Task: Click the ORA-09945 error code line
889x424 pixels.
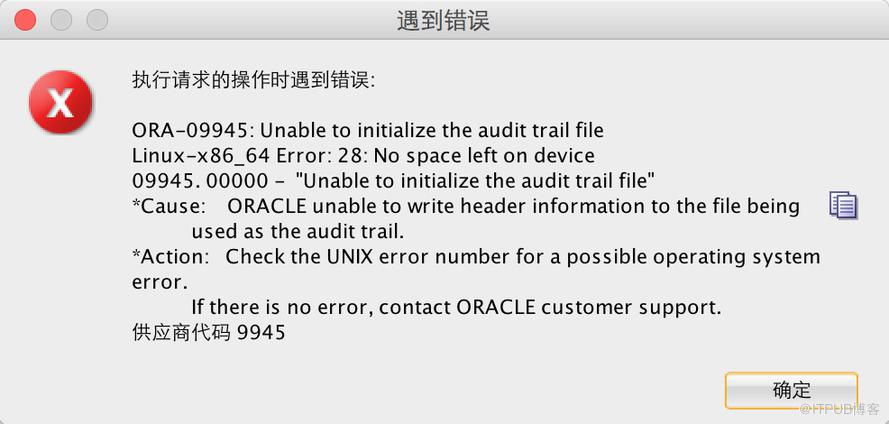Action: (x=368, y=131)
